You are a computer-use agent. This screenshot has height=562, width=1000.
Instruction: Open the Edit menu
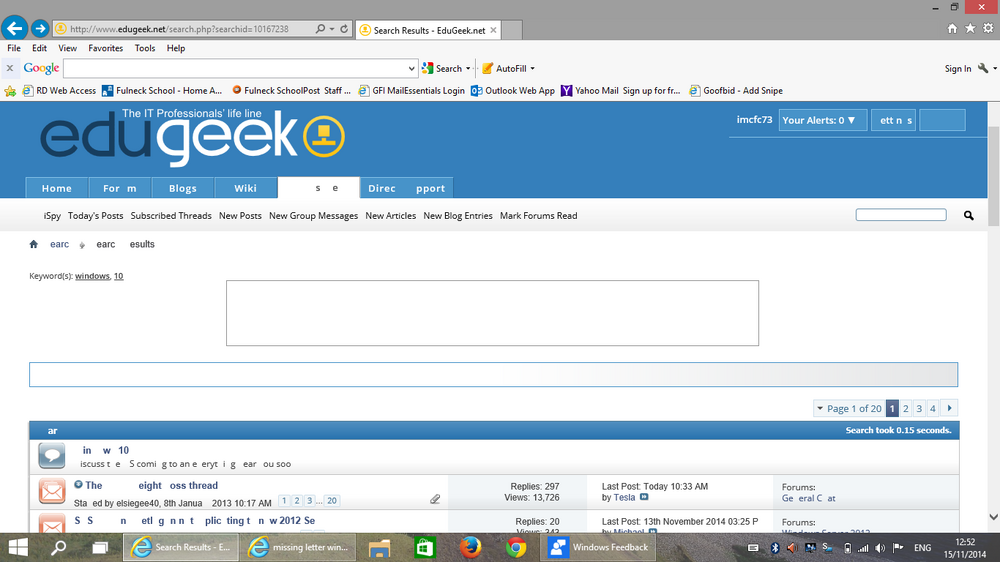pos(40,48)
